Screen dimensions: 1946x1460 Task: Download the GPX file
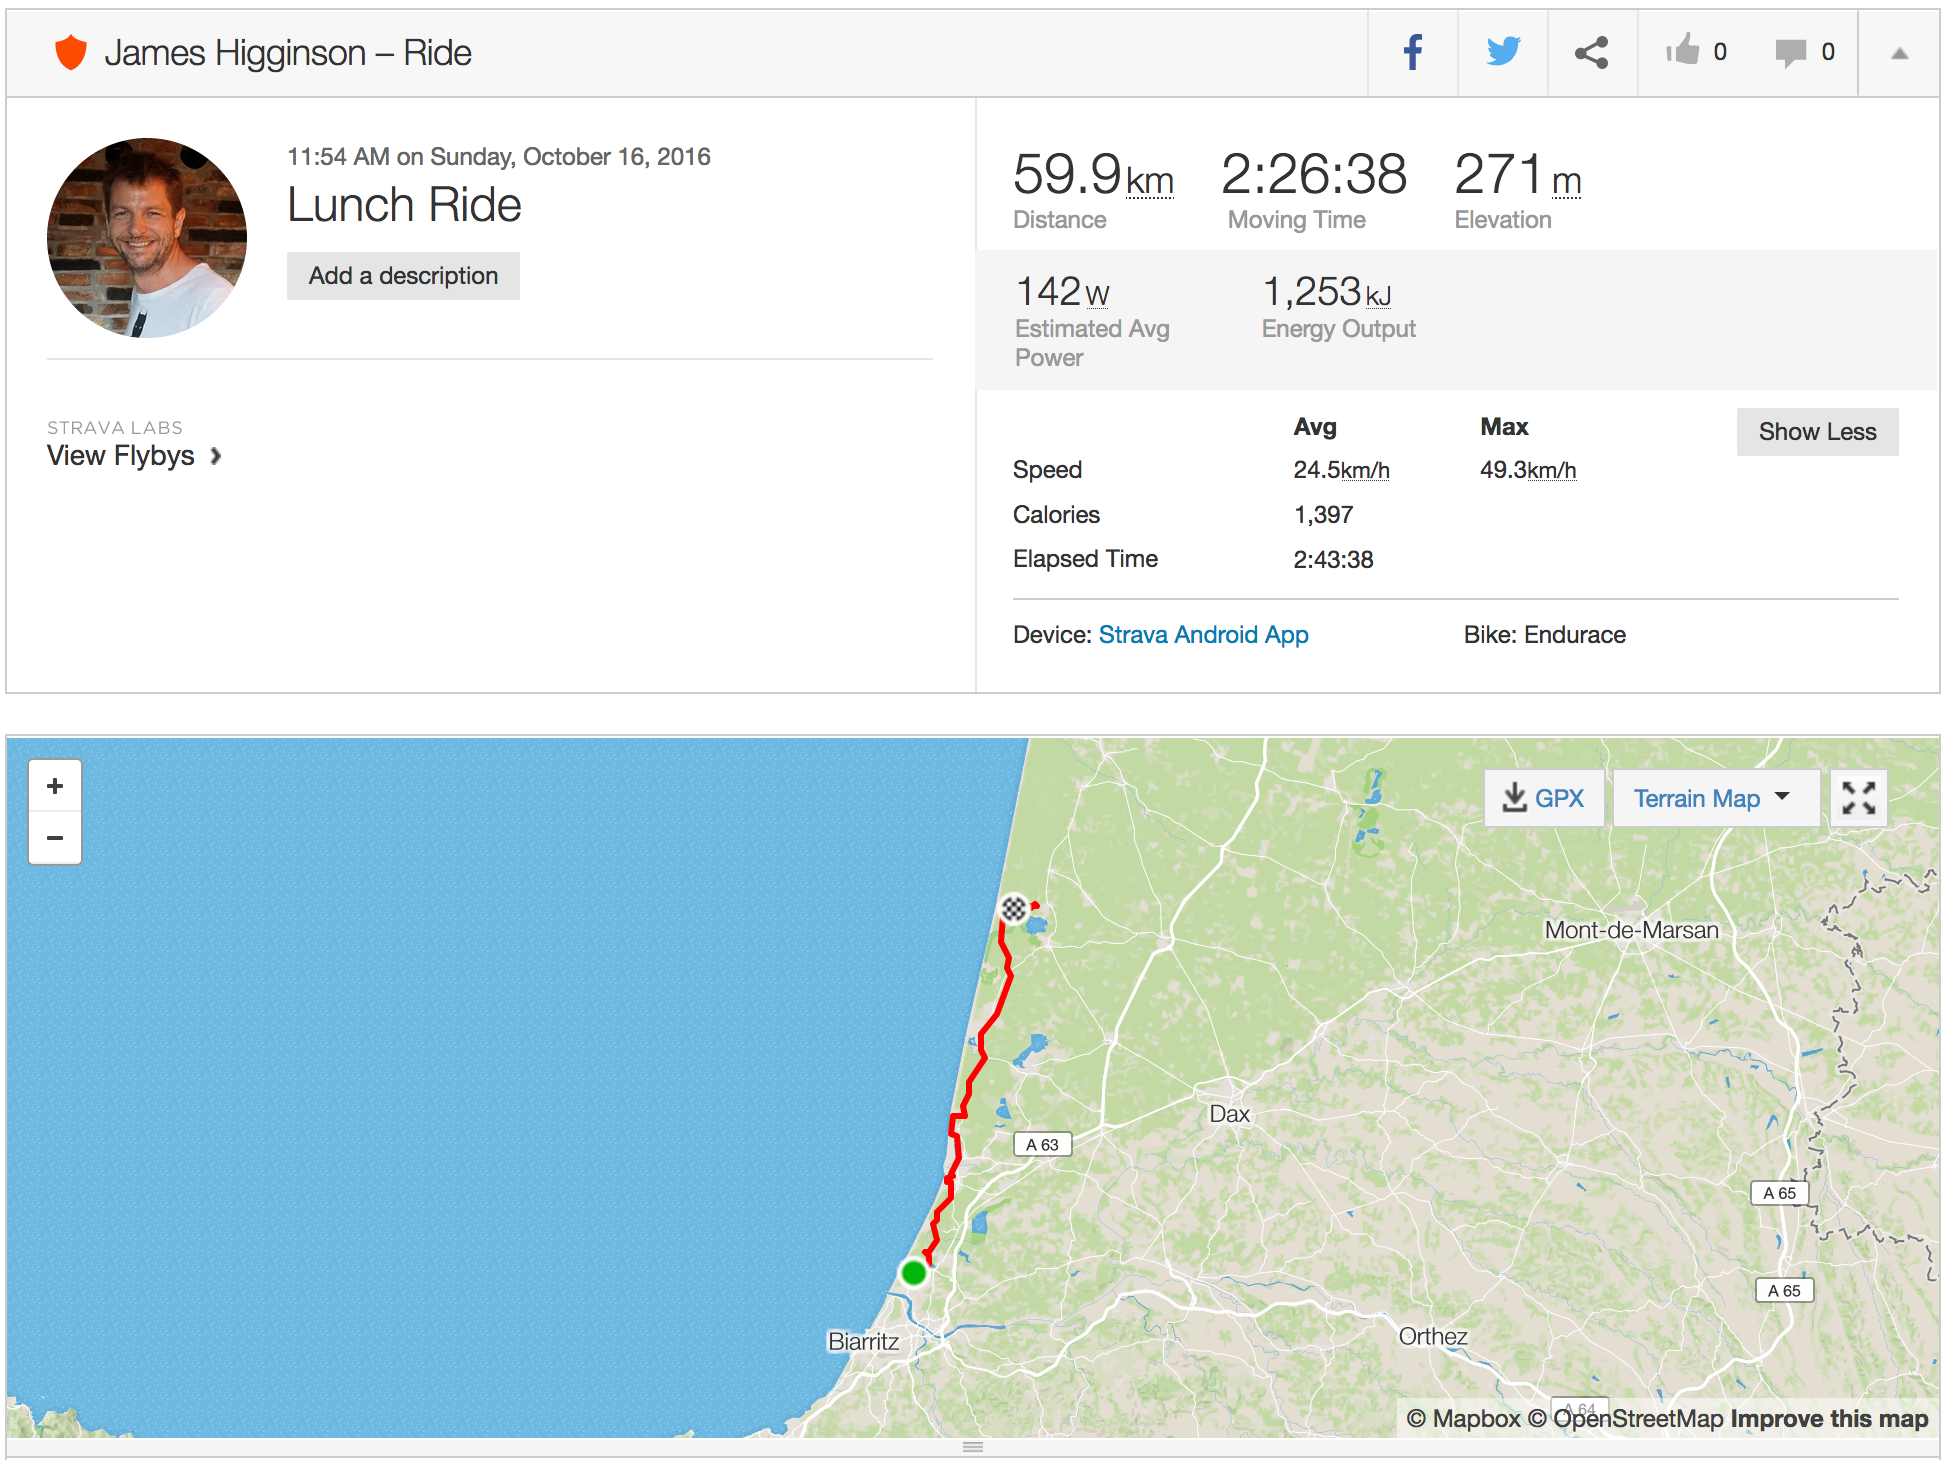1544,798
